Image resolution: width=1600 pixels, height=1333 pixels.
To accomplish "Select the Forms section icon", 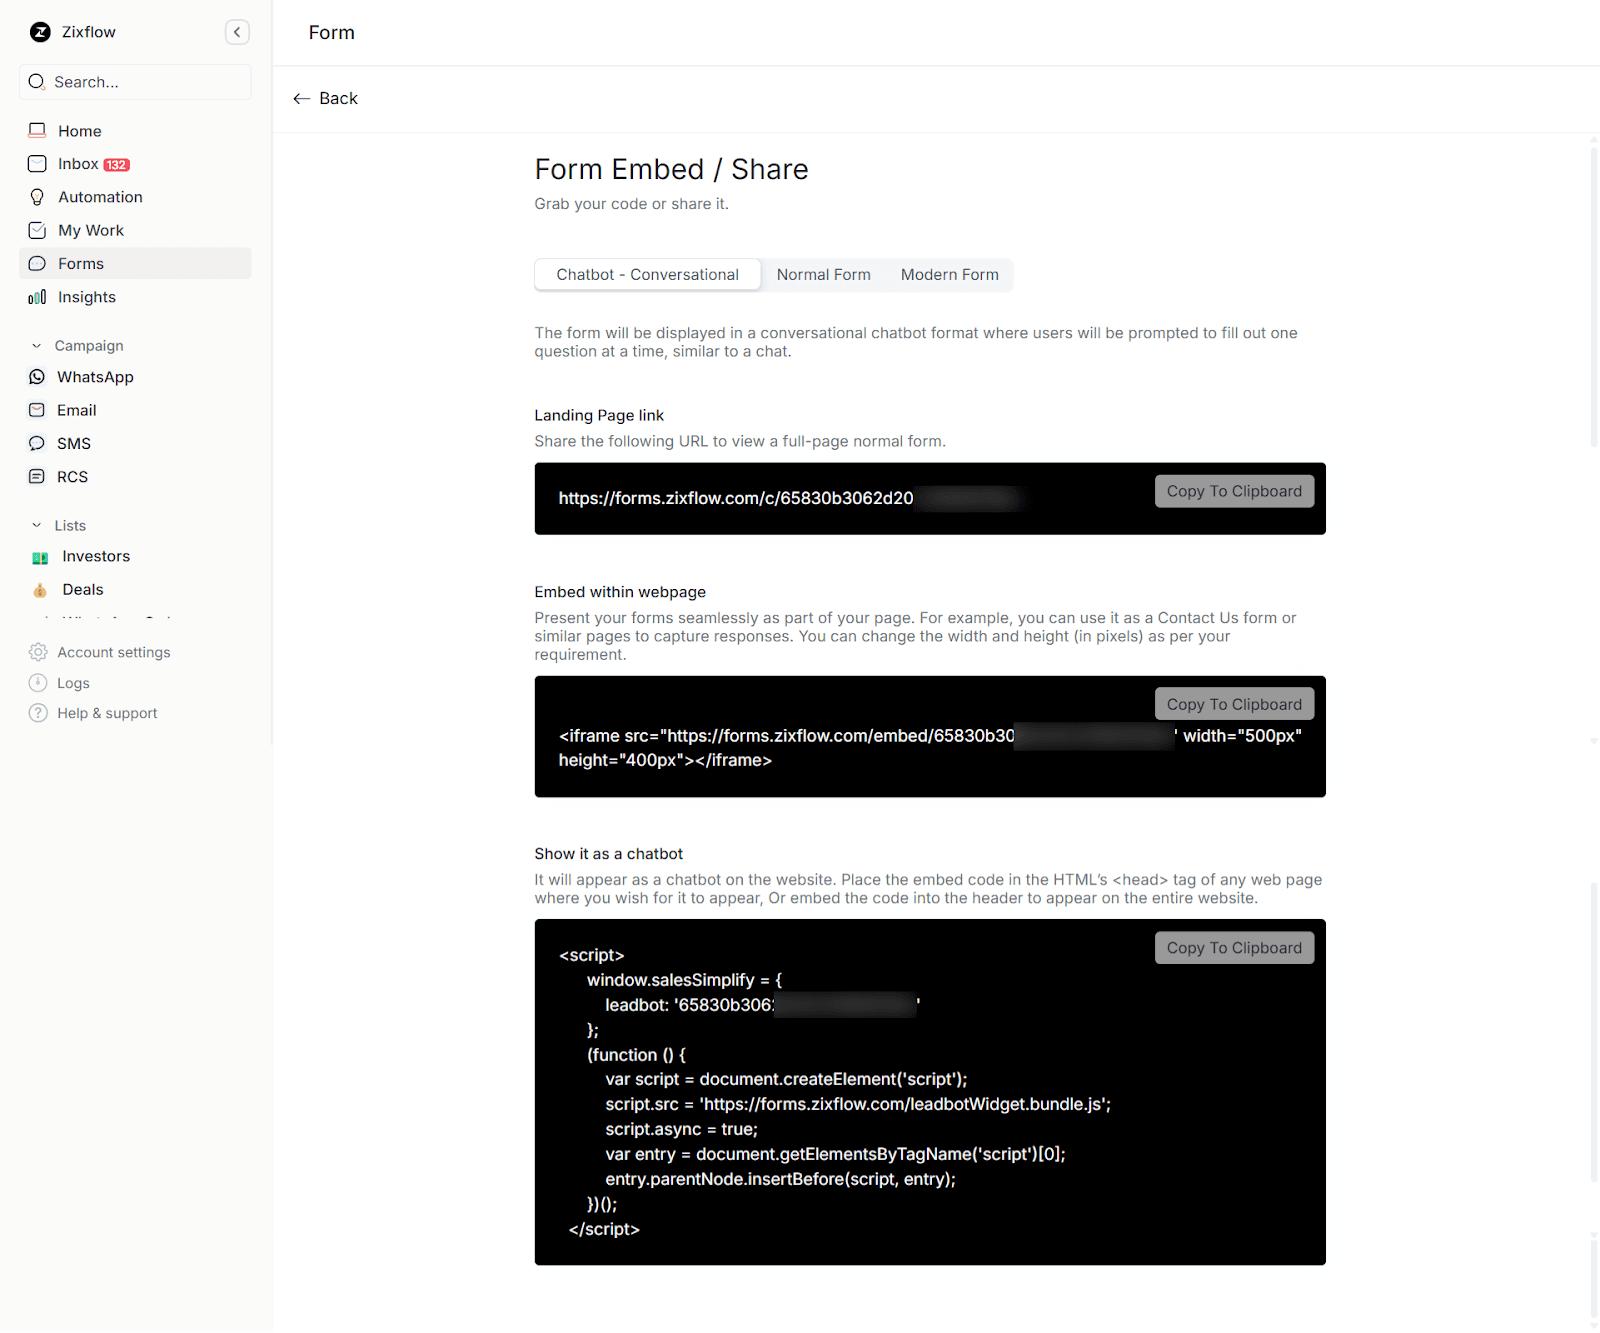I will 37,263.
